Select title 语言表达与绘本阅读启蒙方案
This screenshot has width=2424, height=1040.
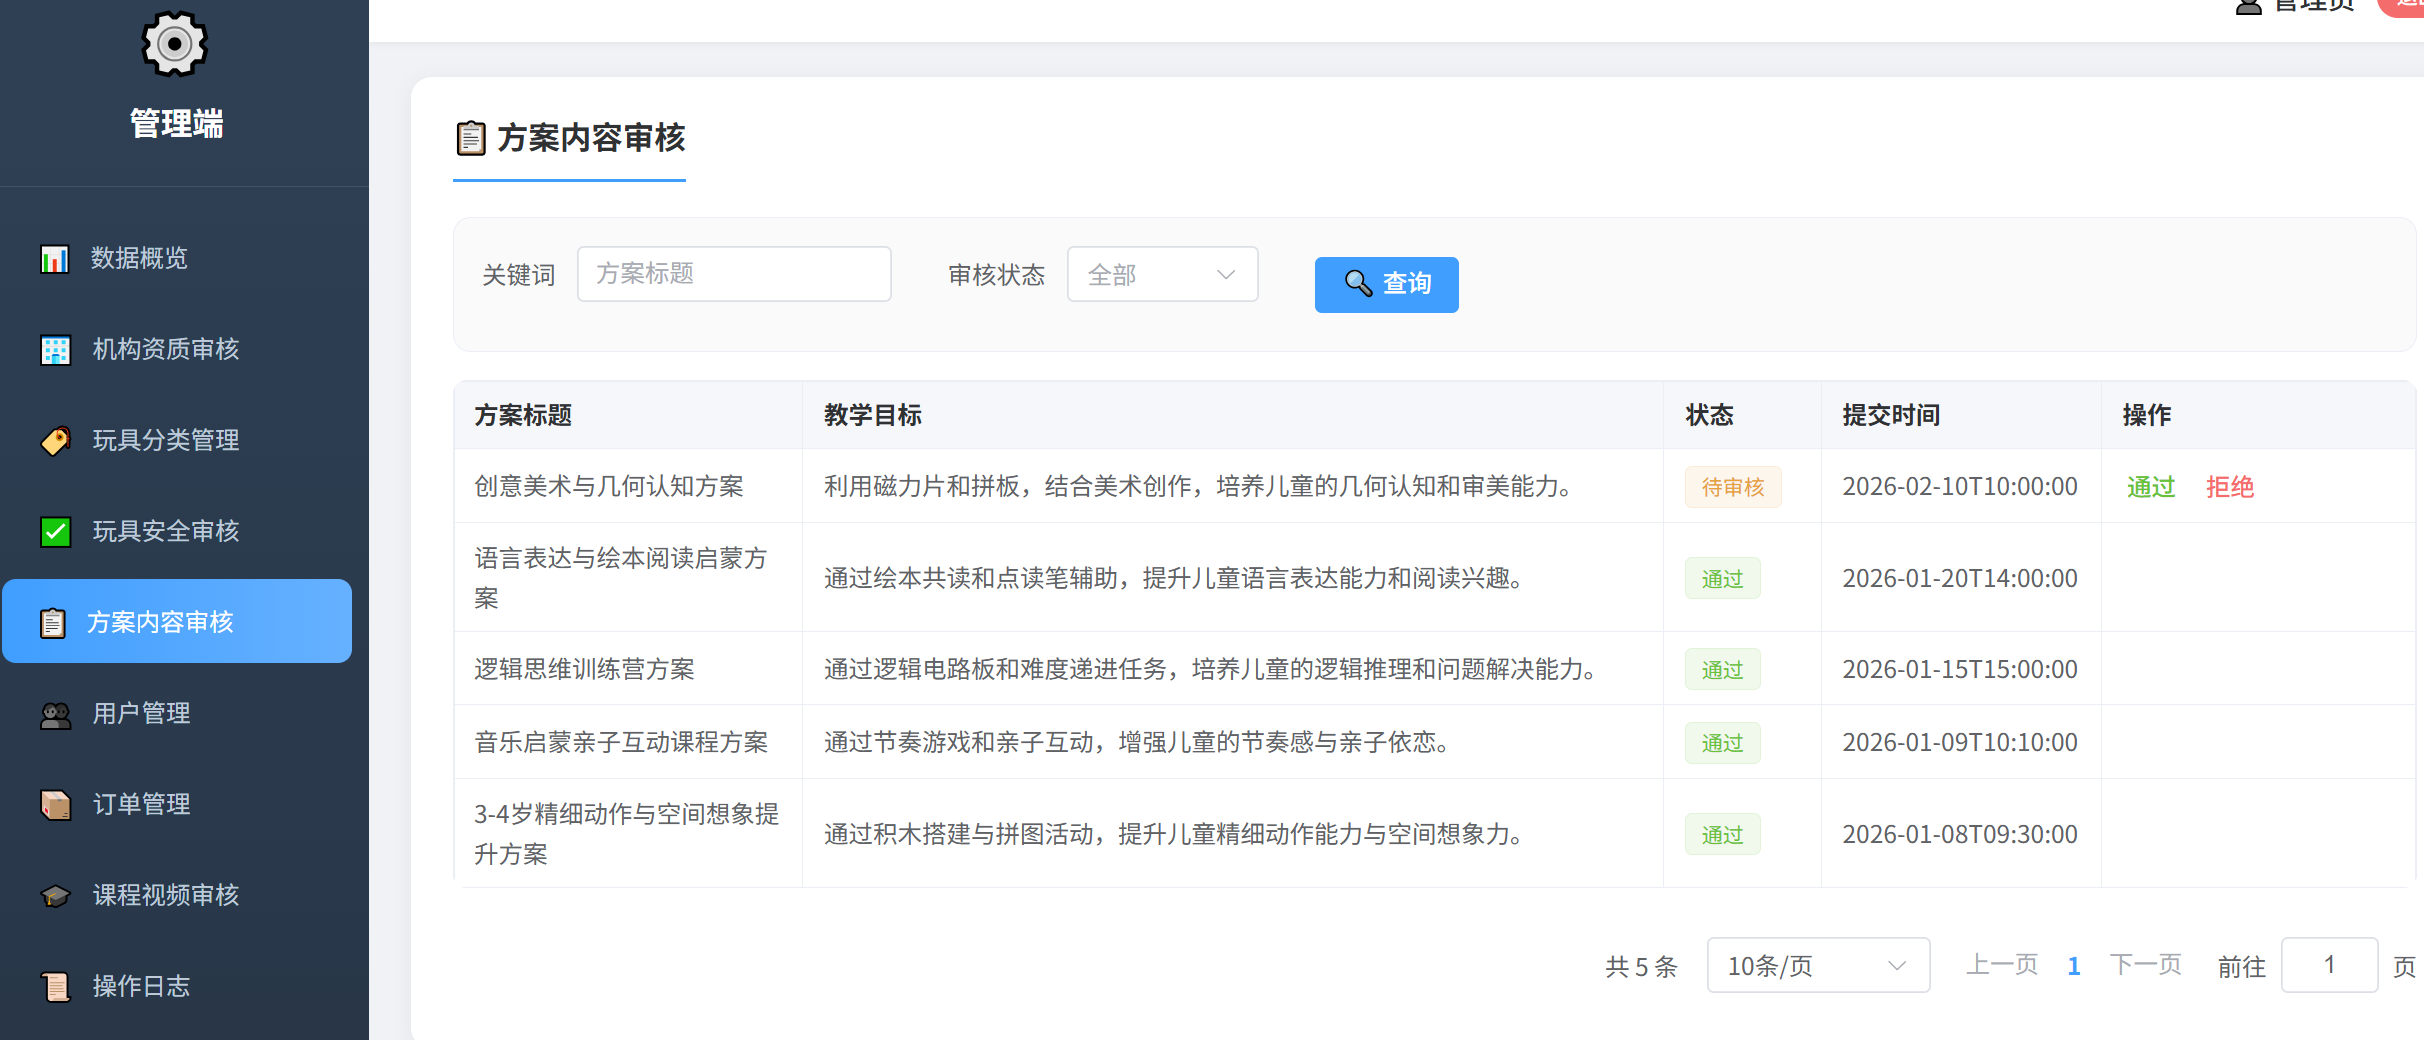(621, 578)
